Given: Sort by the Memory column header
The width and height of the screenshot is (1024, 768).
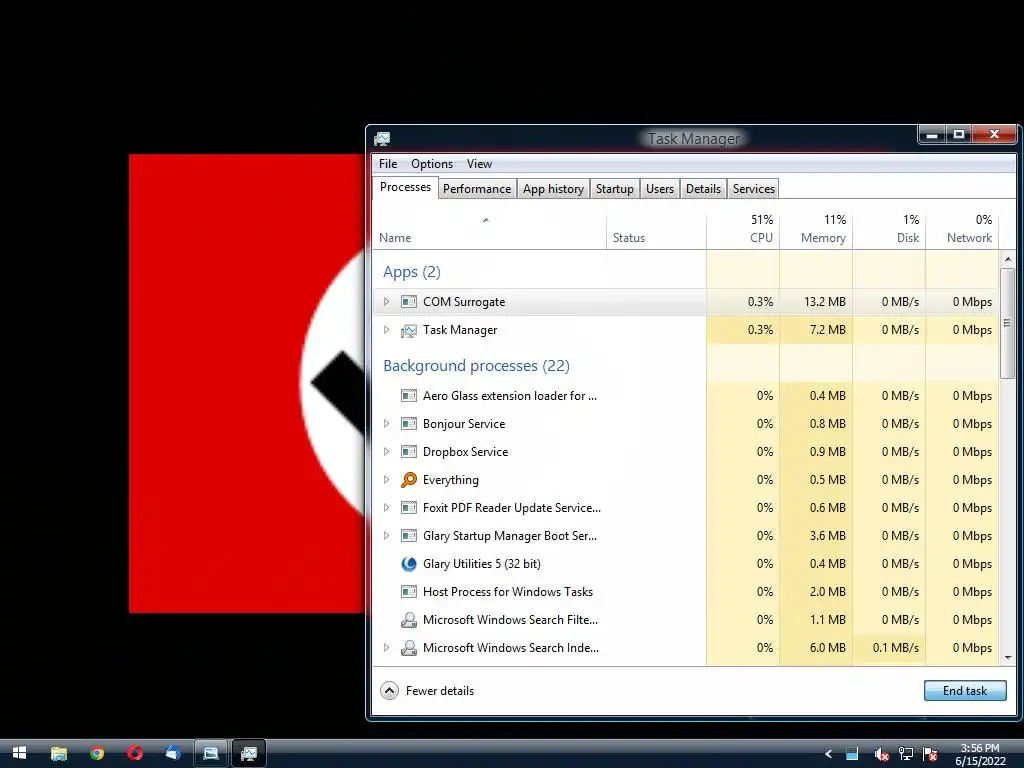Looking at the screenshot, I should [x=816, y=231].
